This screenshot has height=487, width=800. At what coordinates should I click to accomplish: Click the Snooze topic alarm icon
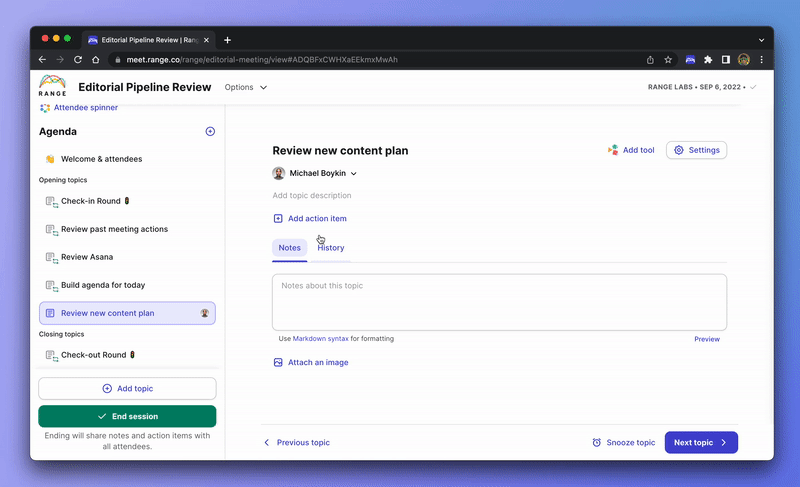click(x=596, y=443)
